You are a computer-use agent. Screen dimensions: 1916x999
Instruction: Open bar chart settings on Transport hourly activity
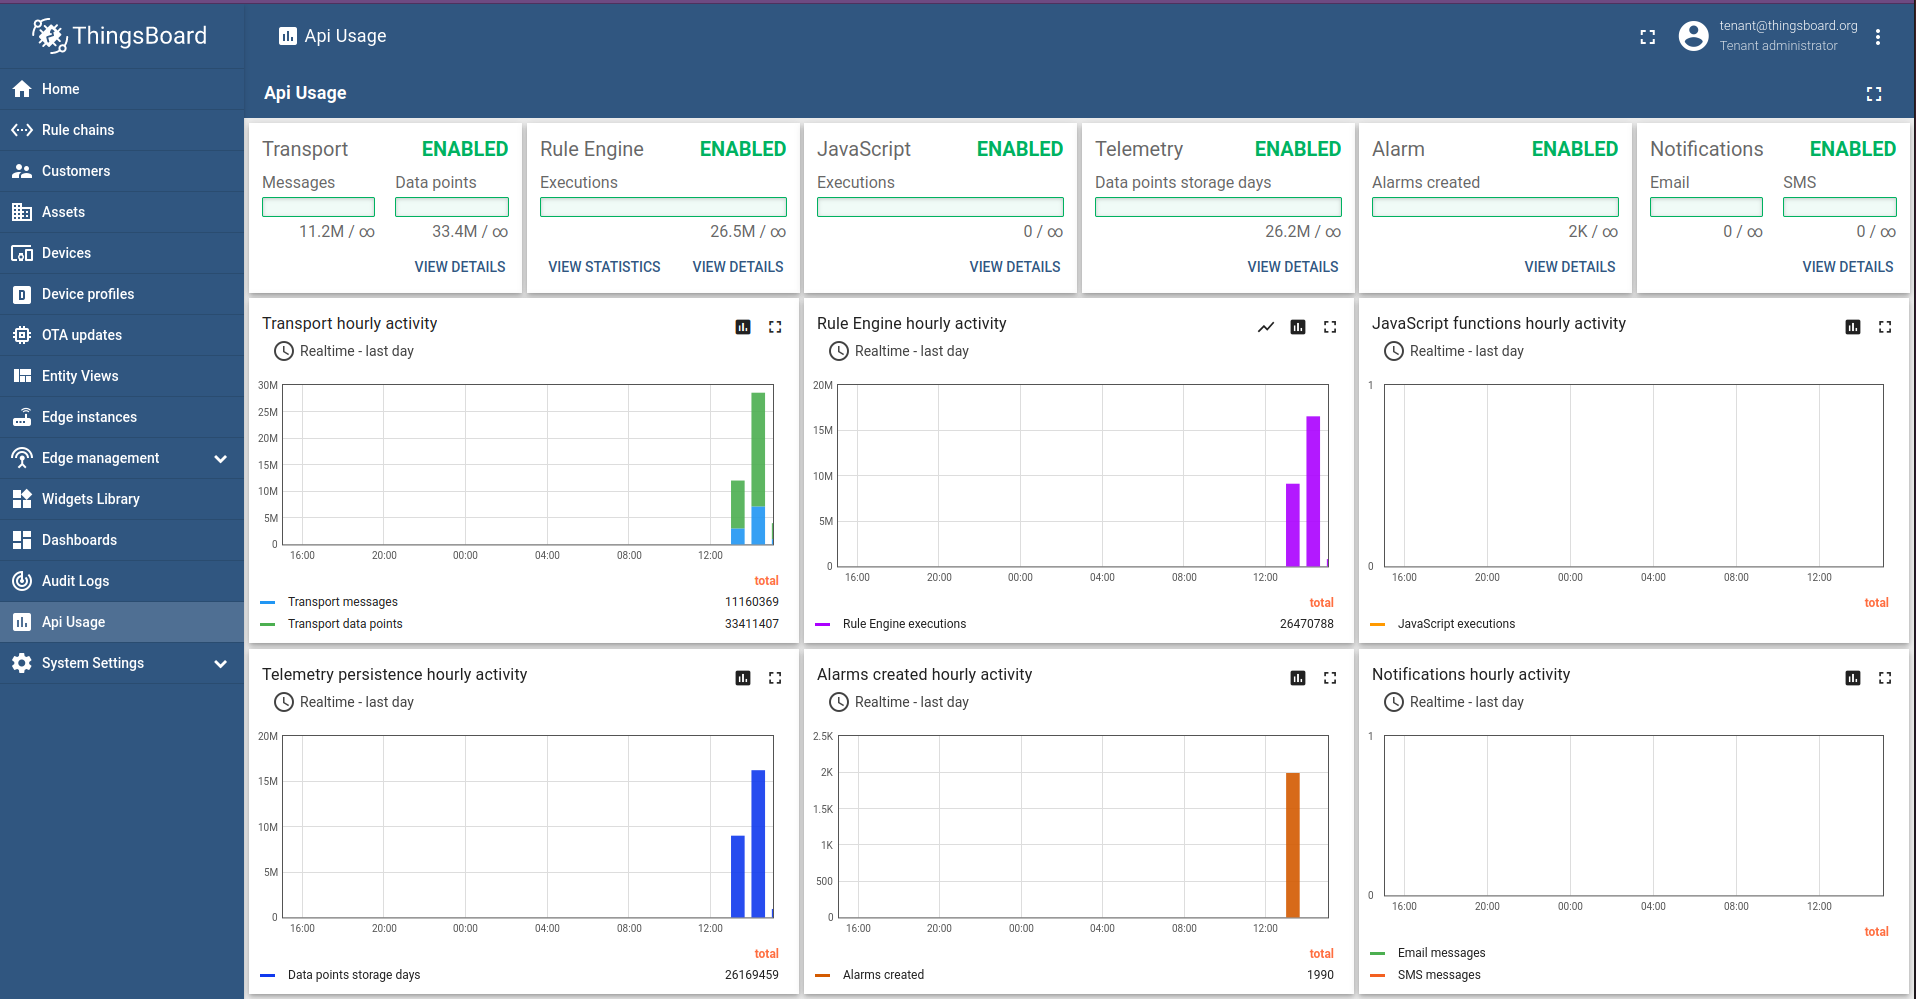[742, 327]
